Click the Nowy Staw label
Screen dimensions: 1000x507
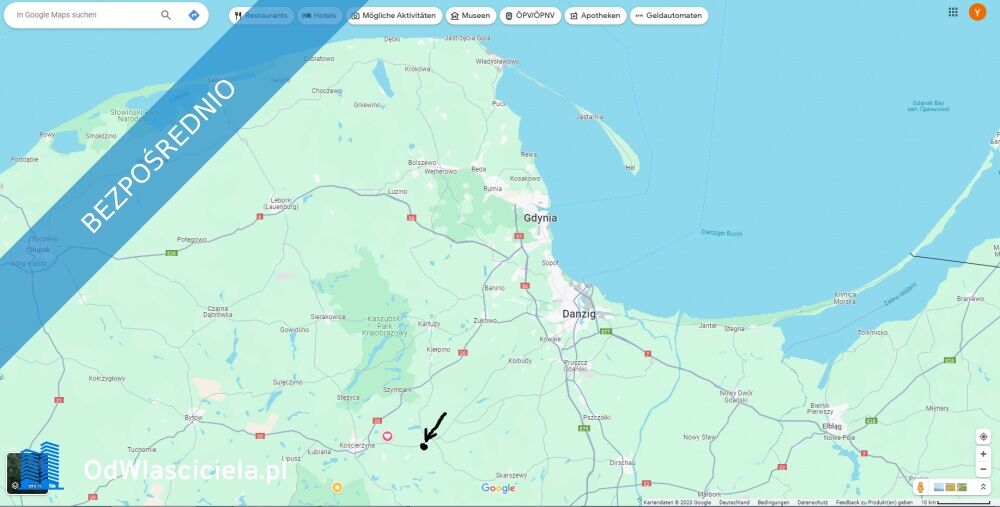(700, 437)
